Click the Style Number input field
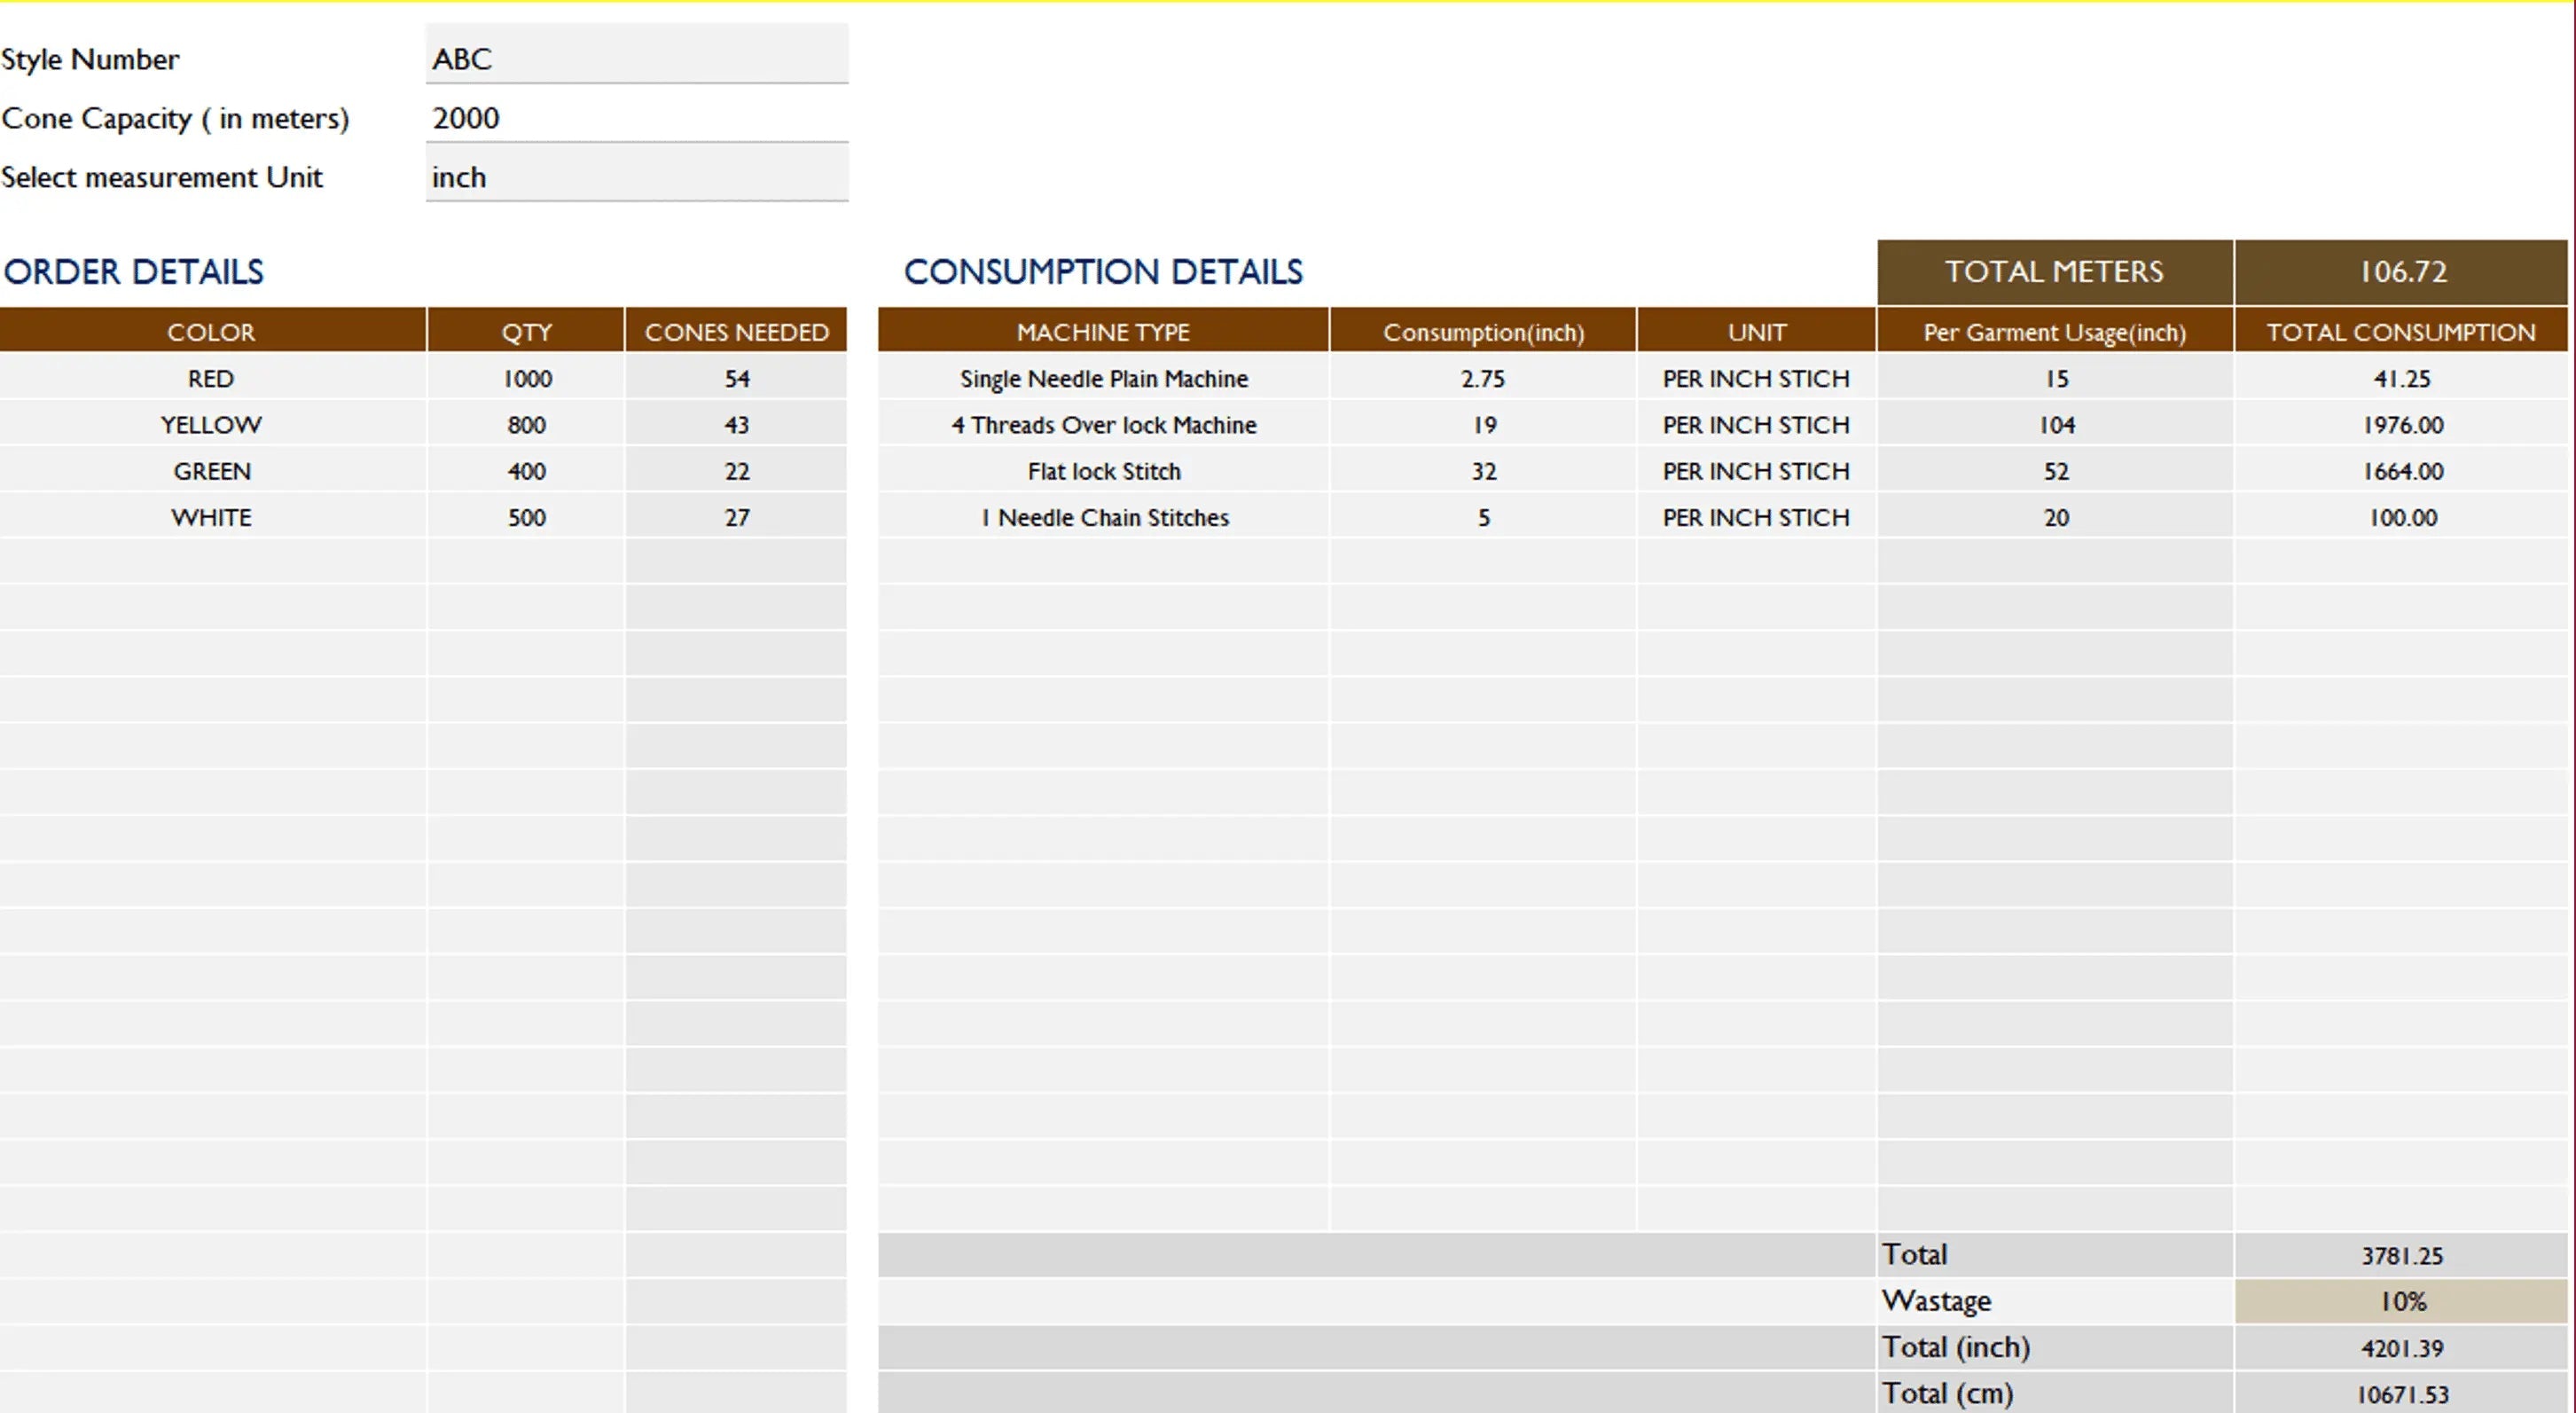Viewport: 2576px width, 1413px height. pyautogui.click(x=636, y=57)
